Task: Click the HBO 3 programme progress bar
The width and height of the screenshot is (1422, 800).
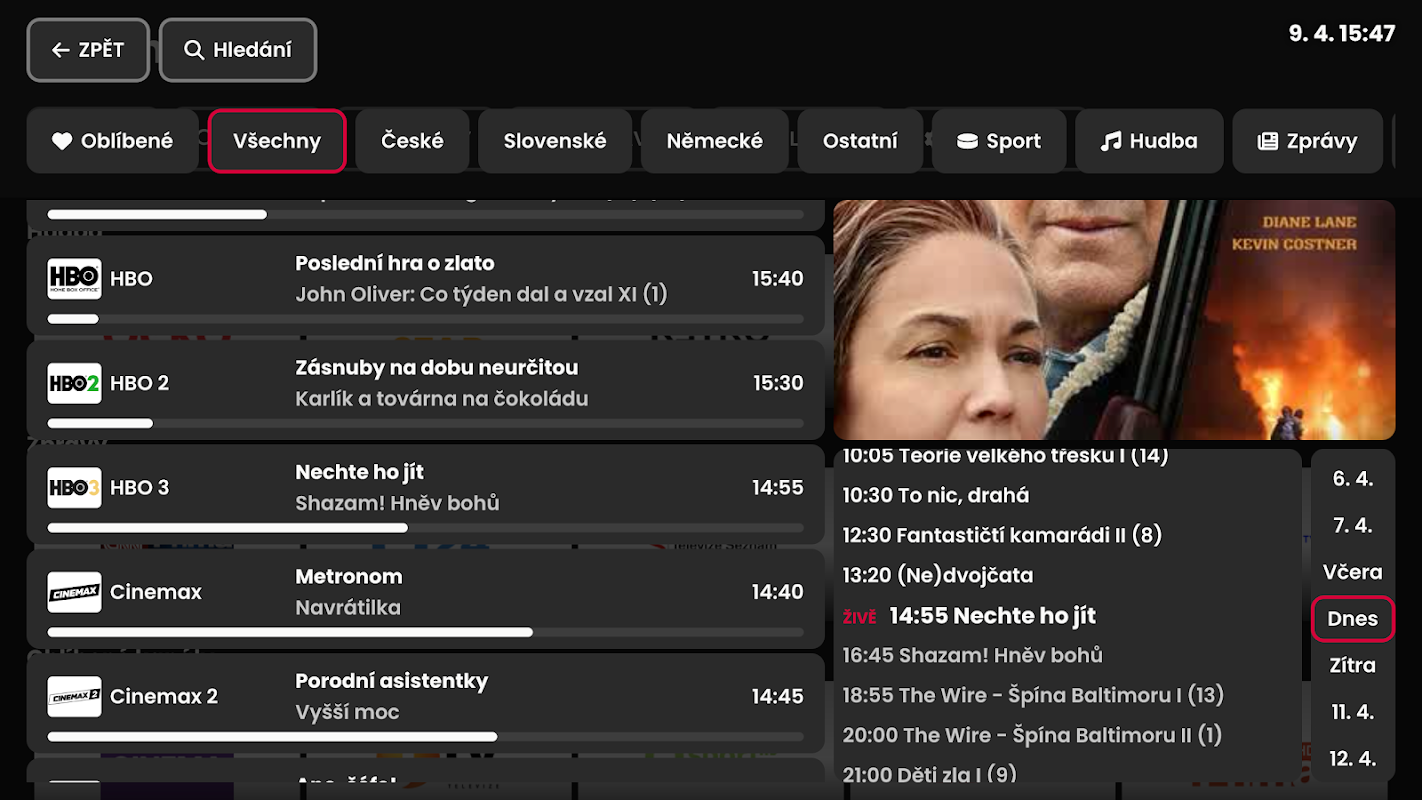Action: coord(425,528)
